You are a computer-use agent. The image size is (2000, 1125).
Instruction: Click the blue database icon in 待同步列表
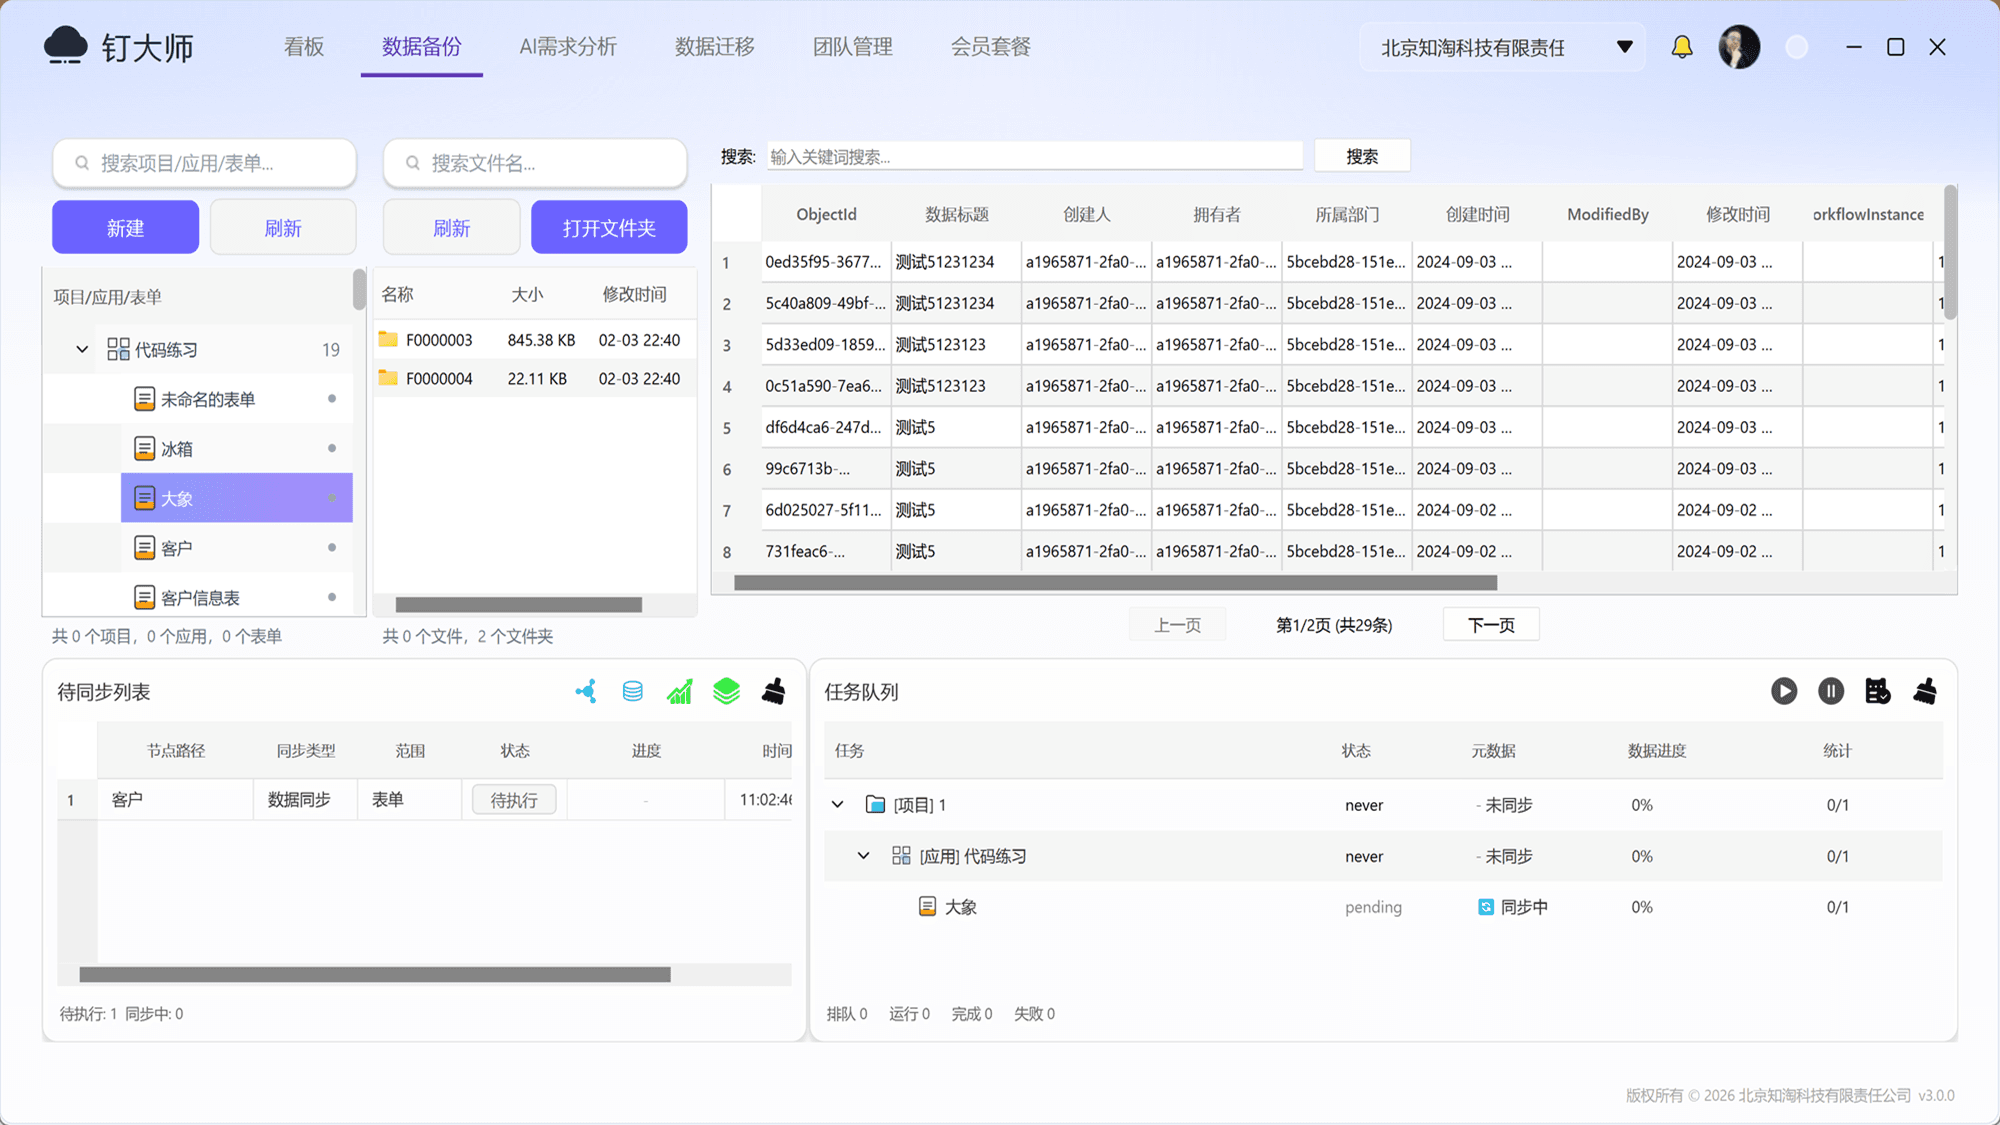633,691
